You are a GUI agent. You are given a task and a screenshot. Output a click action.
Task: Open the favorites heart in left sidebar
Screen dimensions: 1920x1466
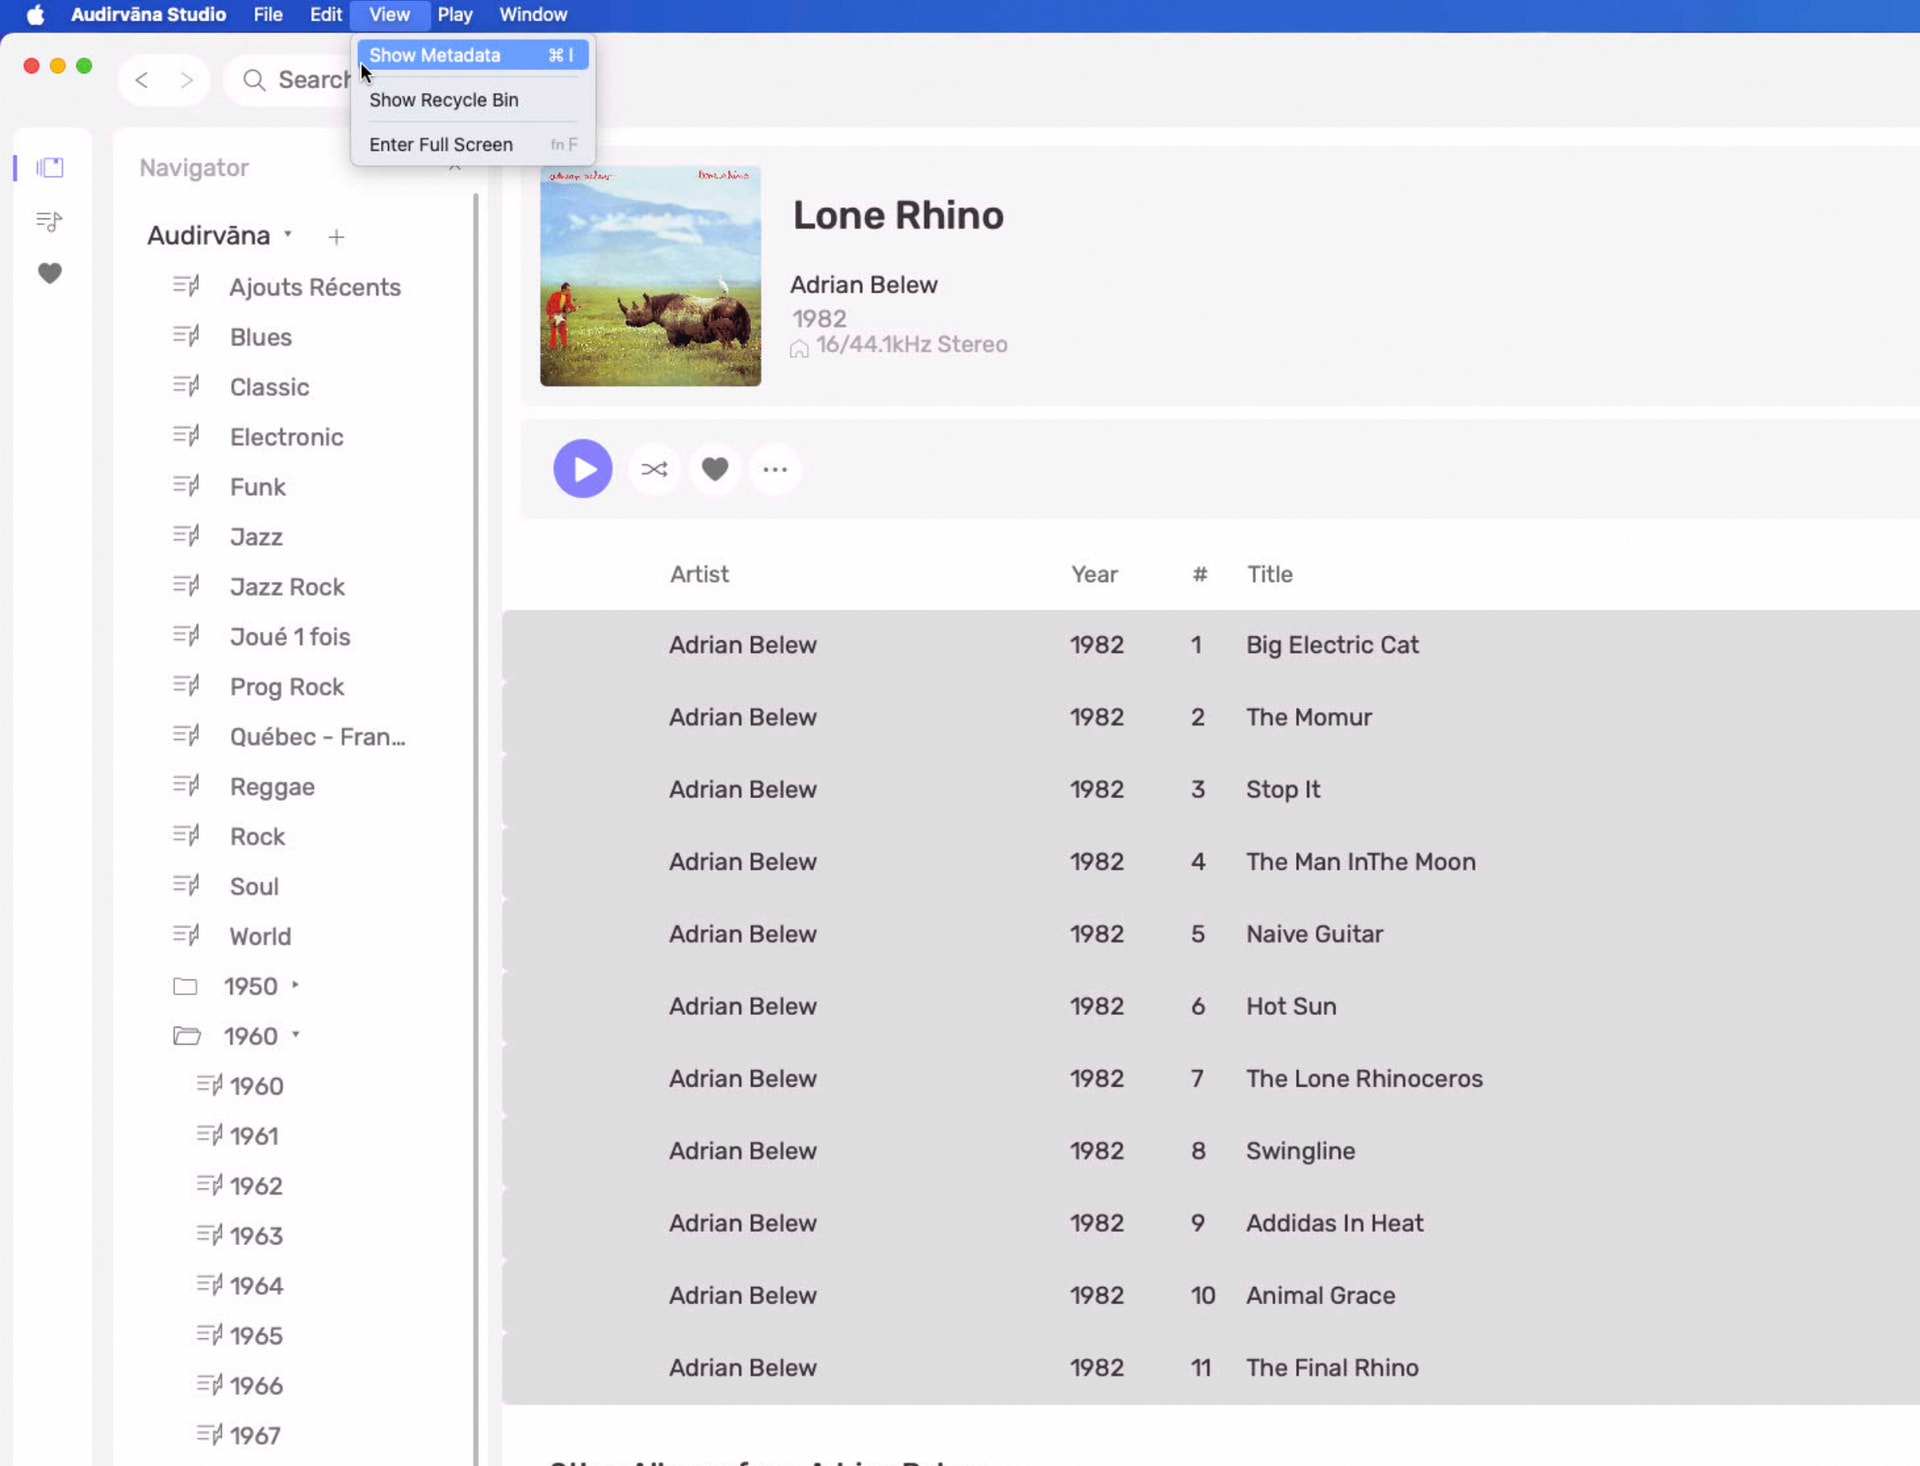click(x=49, y=273)
